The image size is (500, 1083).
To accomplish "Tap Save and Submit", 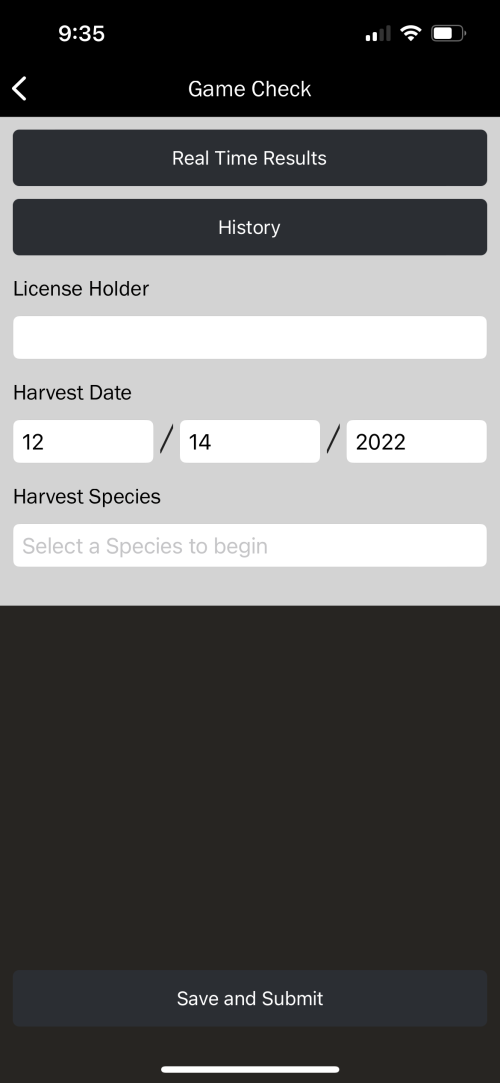I will (250, 998).
